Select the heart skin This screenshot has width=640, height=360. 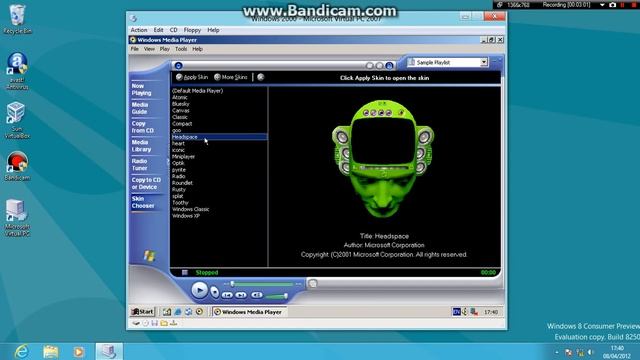coord(178,143)
